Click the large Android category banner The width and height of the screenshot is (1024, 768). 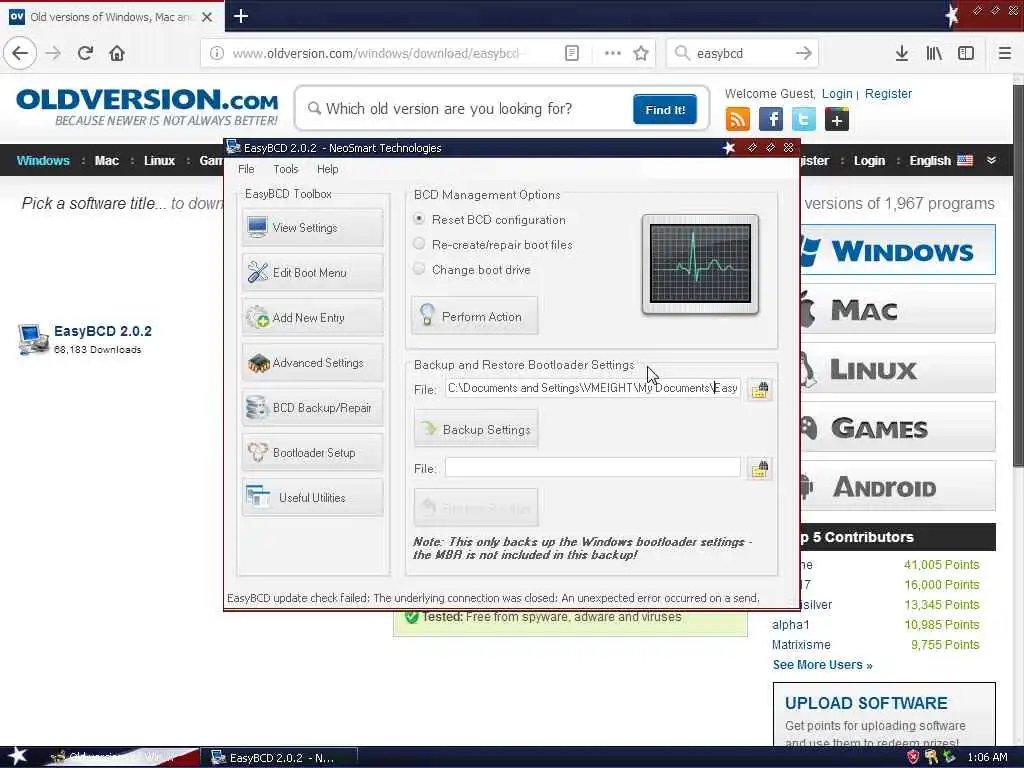pyautogui.click(x=898, y=486)
